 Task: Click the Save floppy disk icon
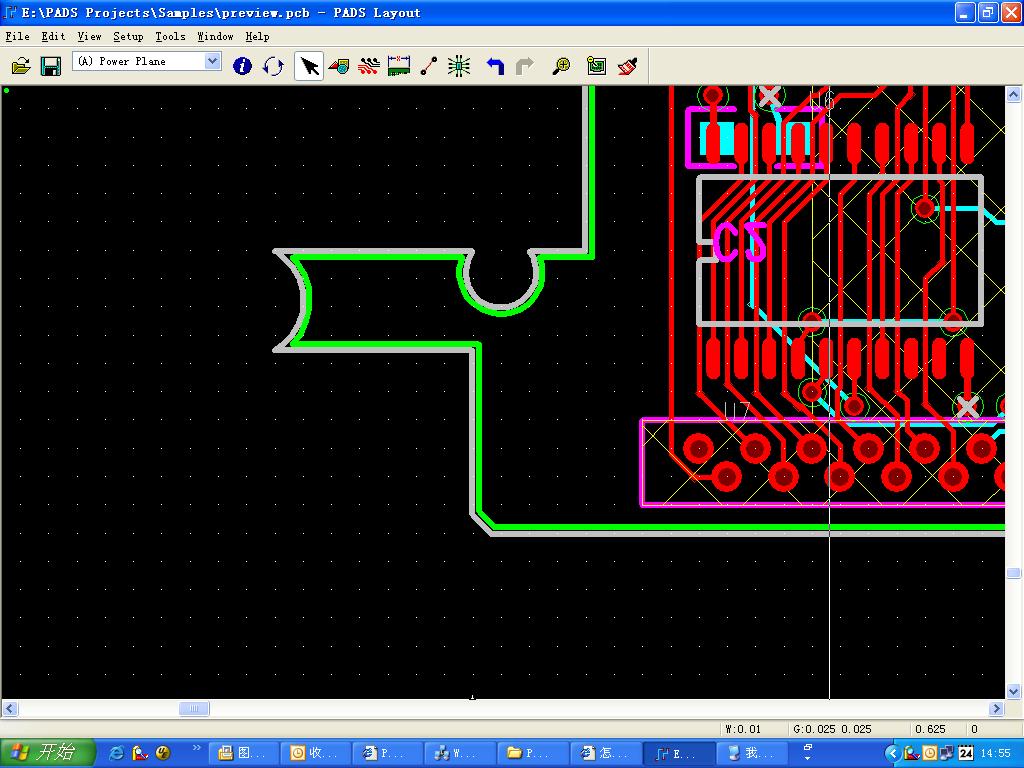50,66
